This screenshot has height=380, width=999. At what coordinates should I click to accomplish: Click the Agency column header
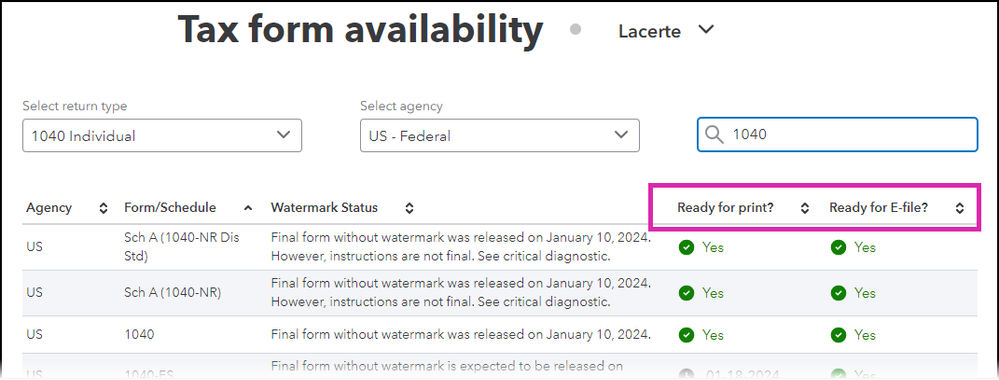tap(49, 208)
